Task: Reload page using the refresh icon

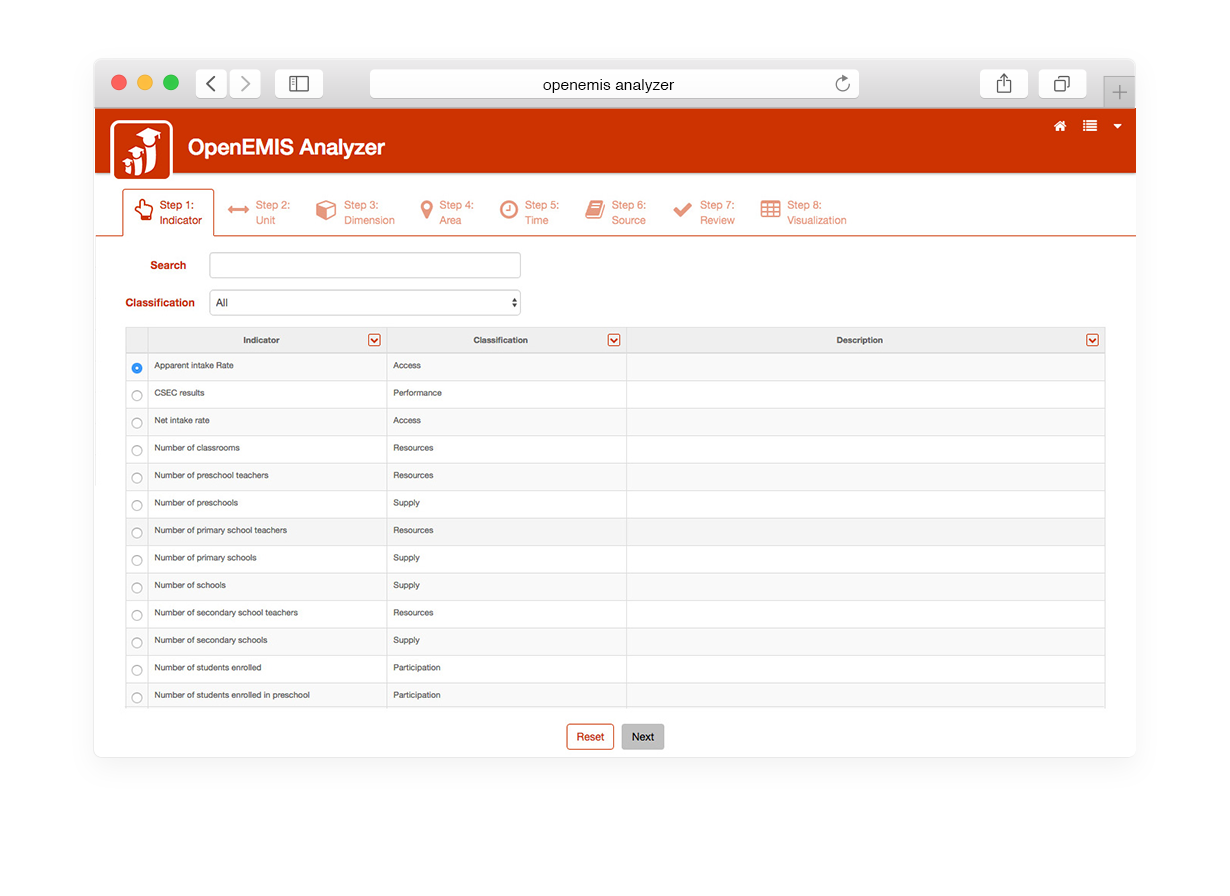Action: point(842,84)
